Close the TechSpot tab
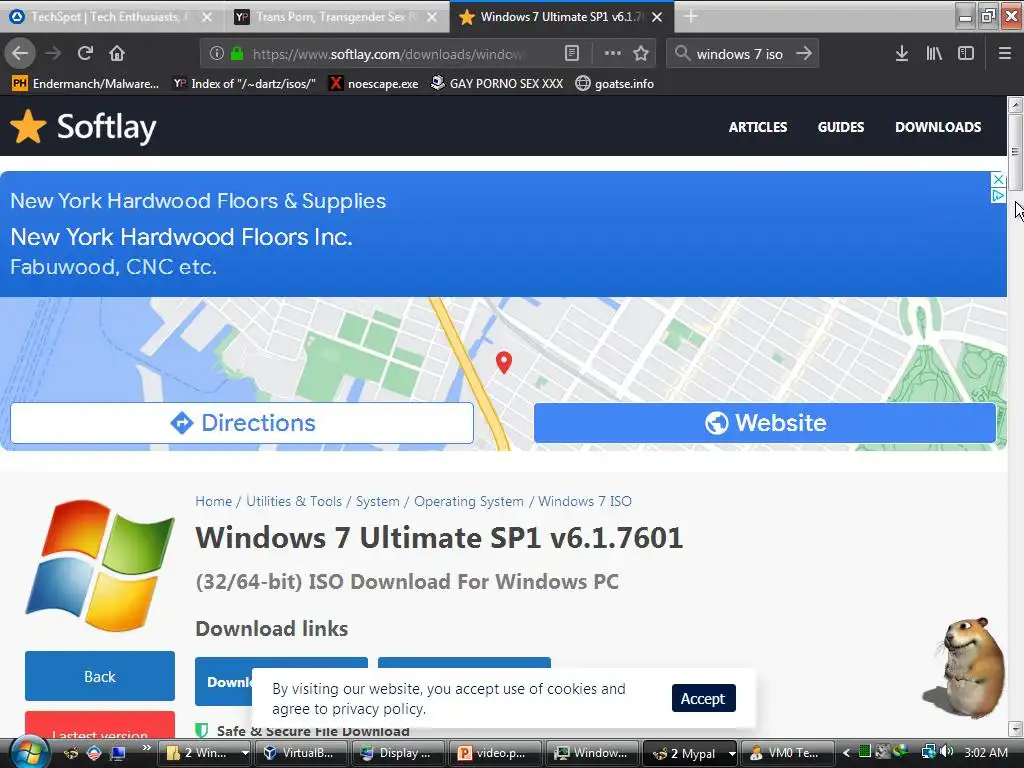 tap(207, 17)
